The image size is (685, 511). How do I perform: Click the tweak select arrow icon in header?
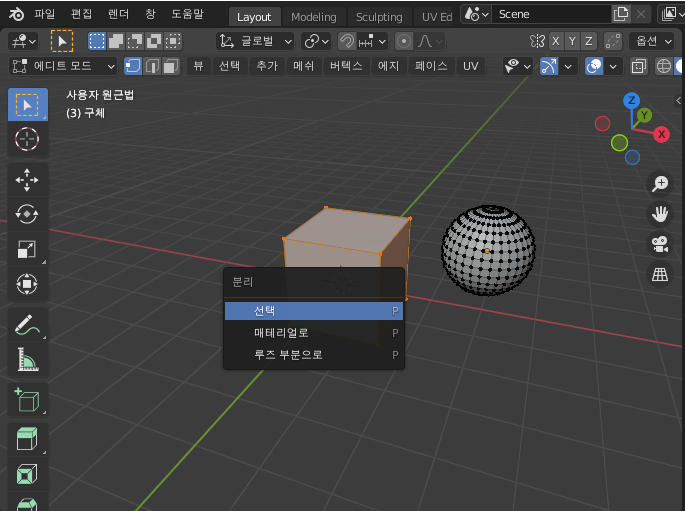point(62,41)
